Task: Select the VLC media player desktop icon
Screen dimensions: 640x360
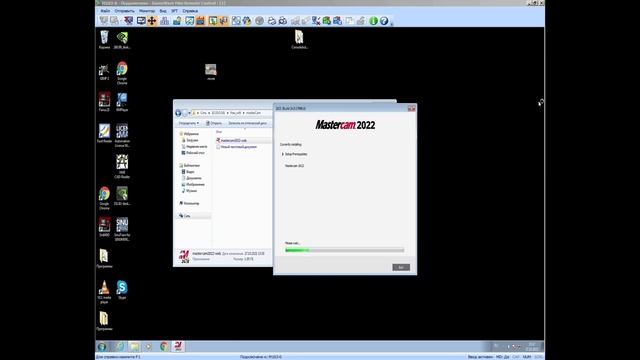Action: coord(104,292)
